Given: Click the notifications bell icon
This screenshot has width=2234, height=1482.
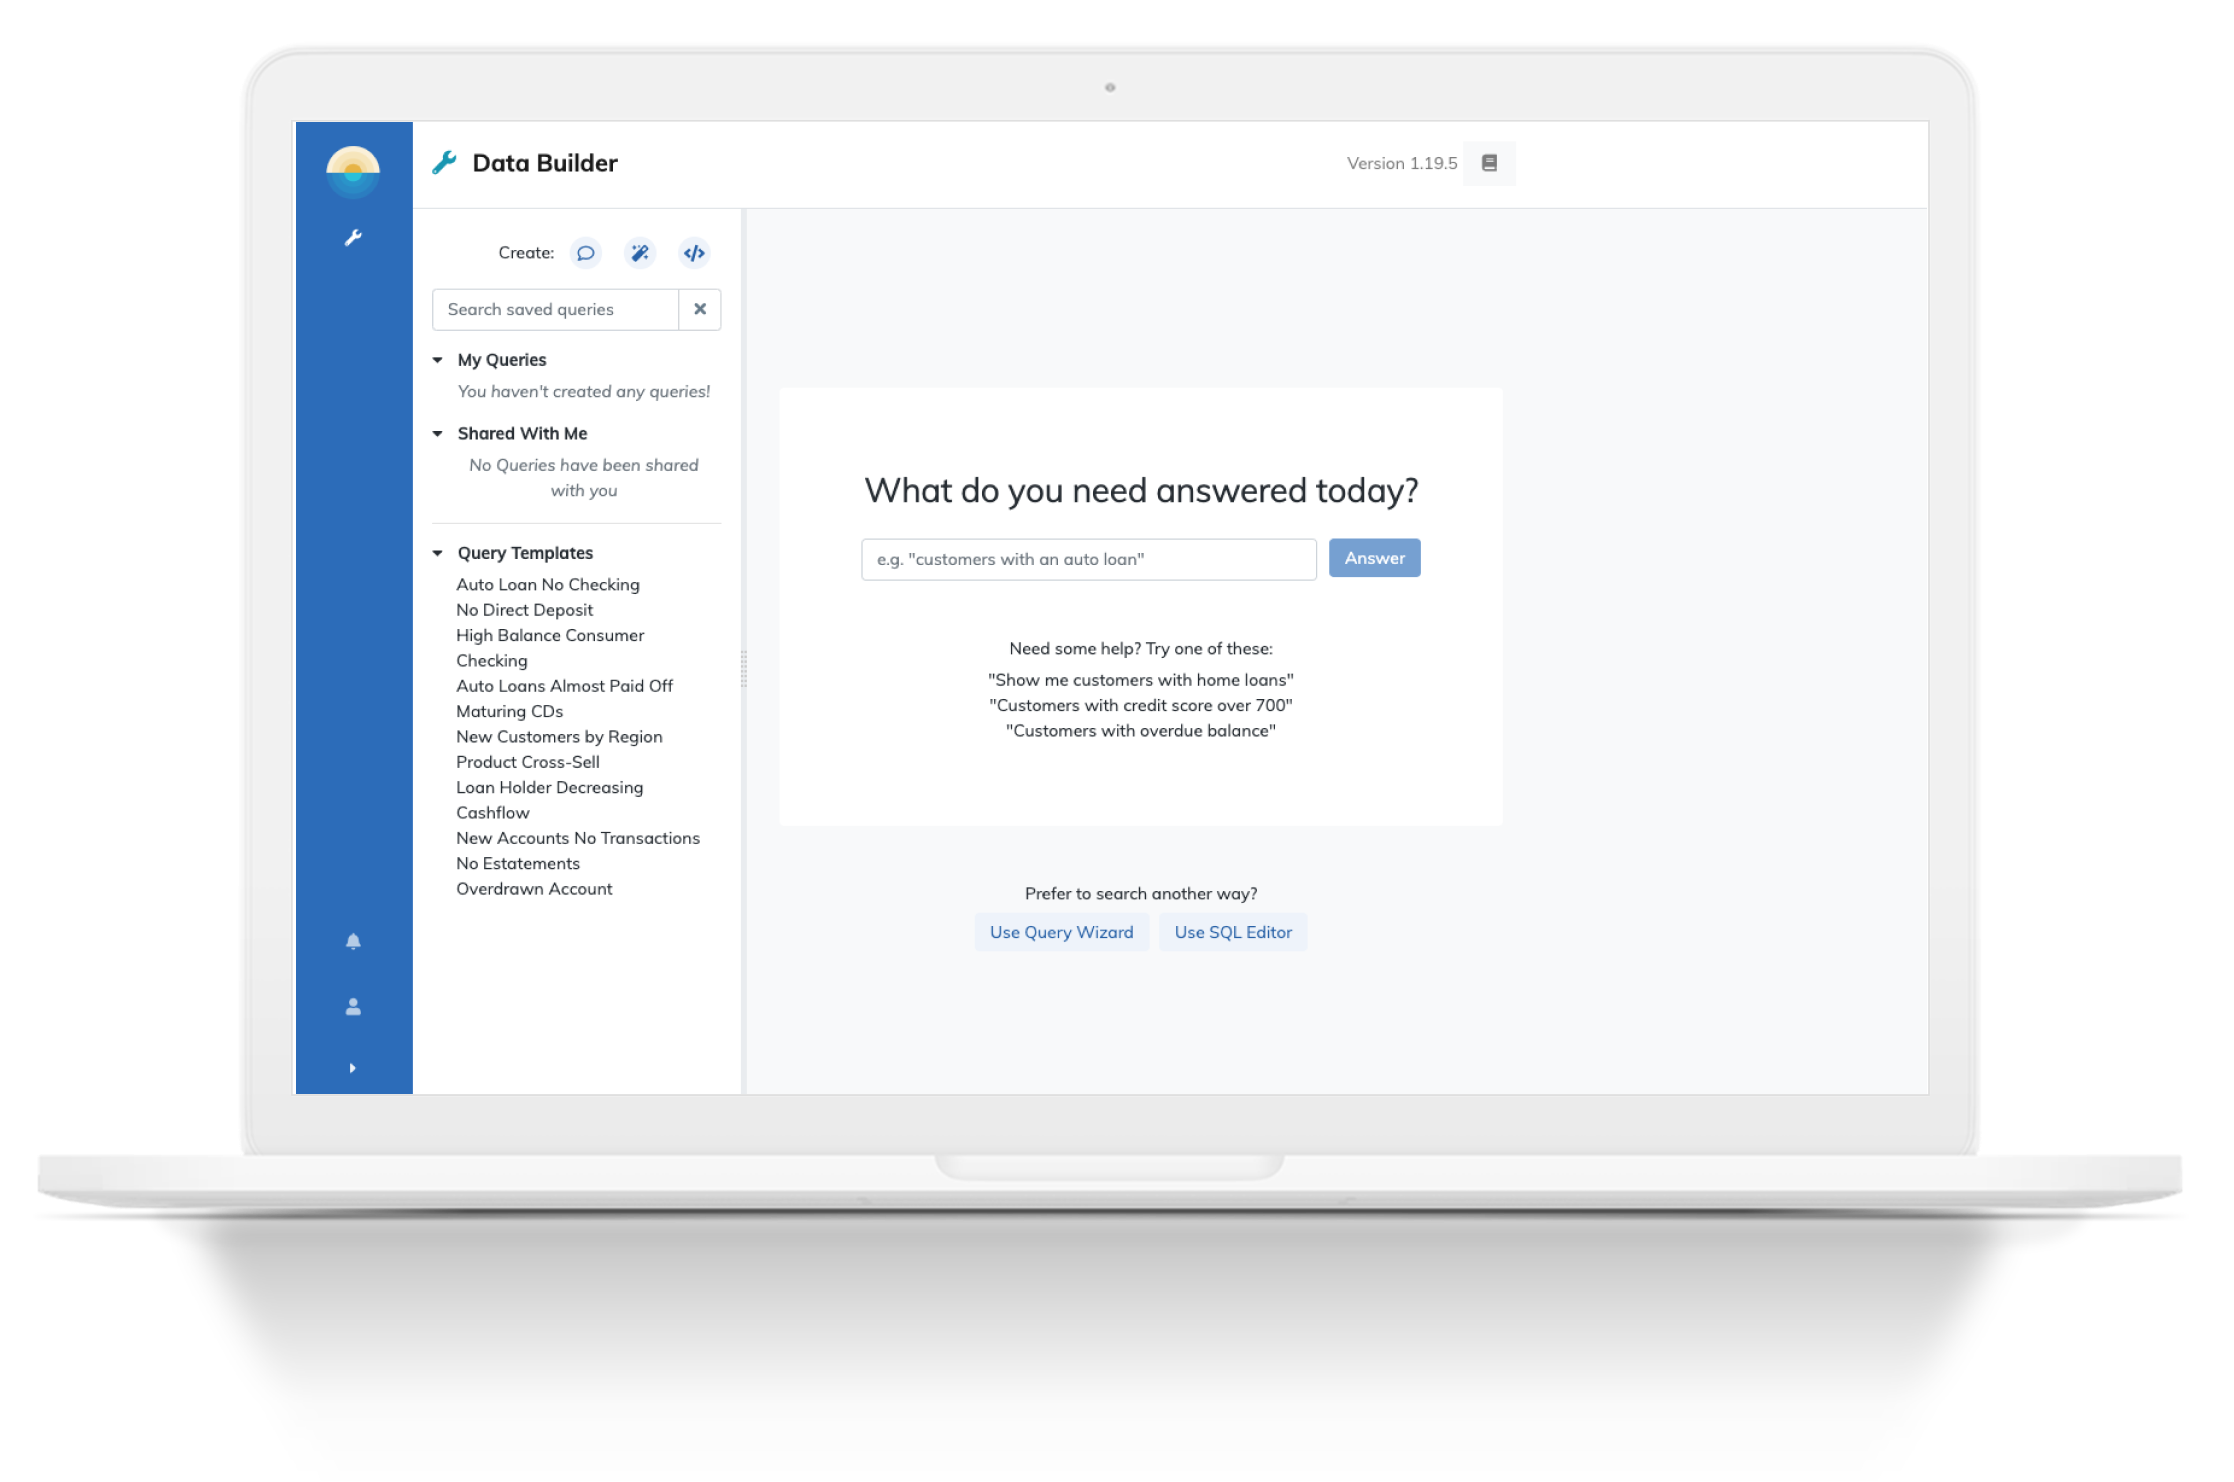Looking at the screenshot, I should point(352,941).
